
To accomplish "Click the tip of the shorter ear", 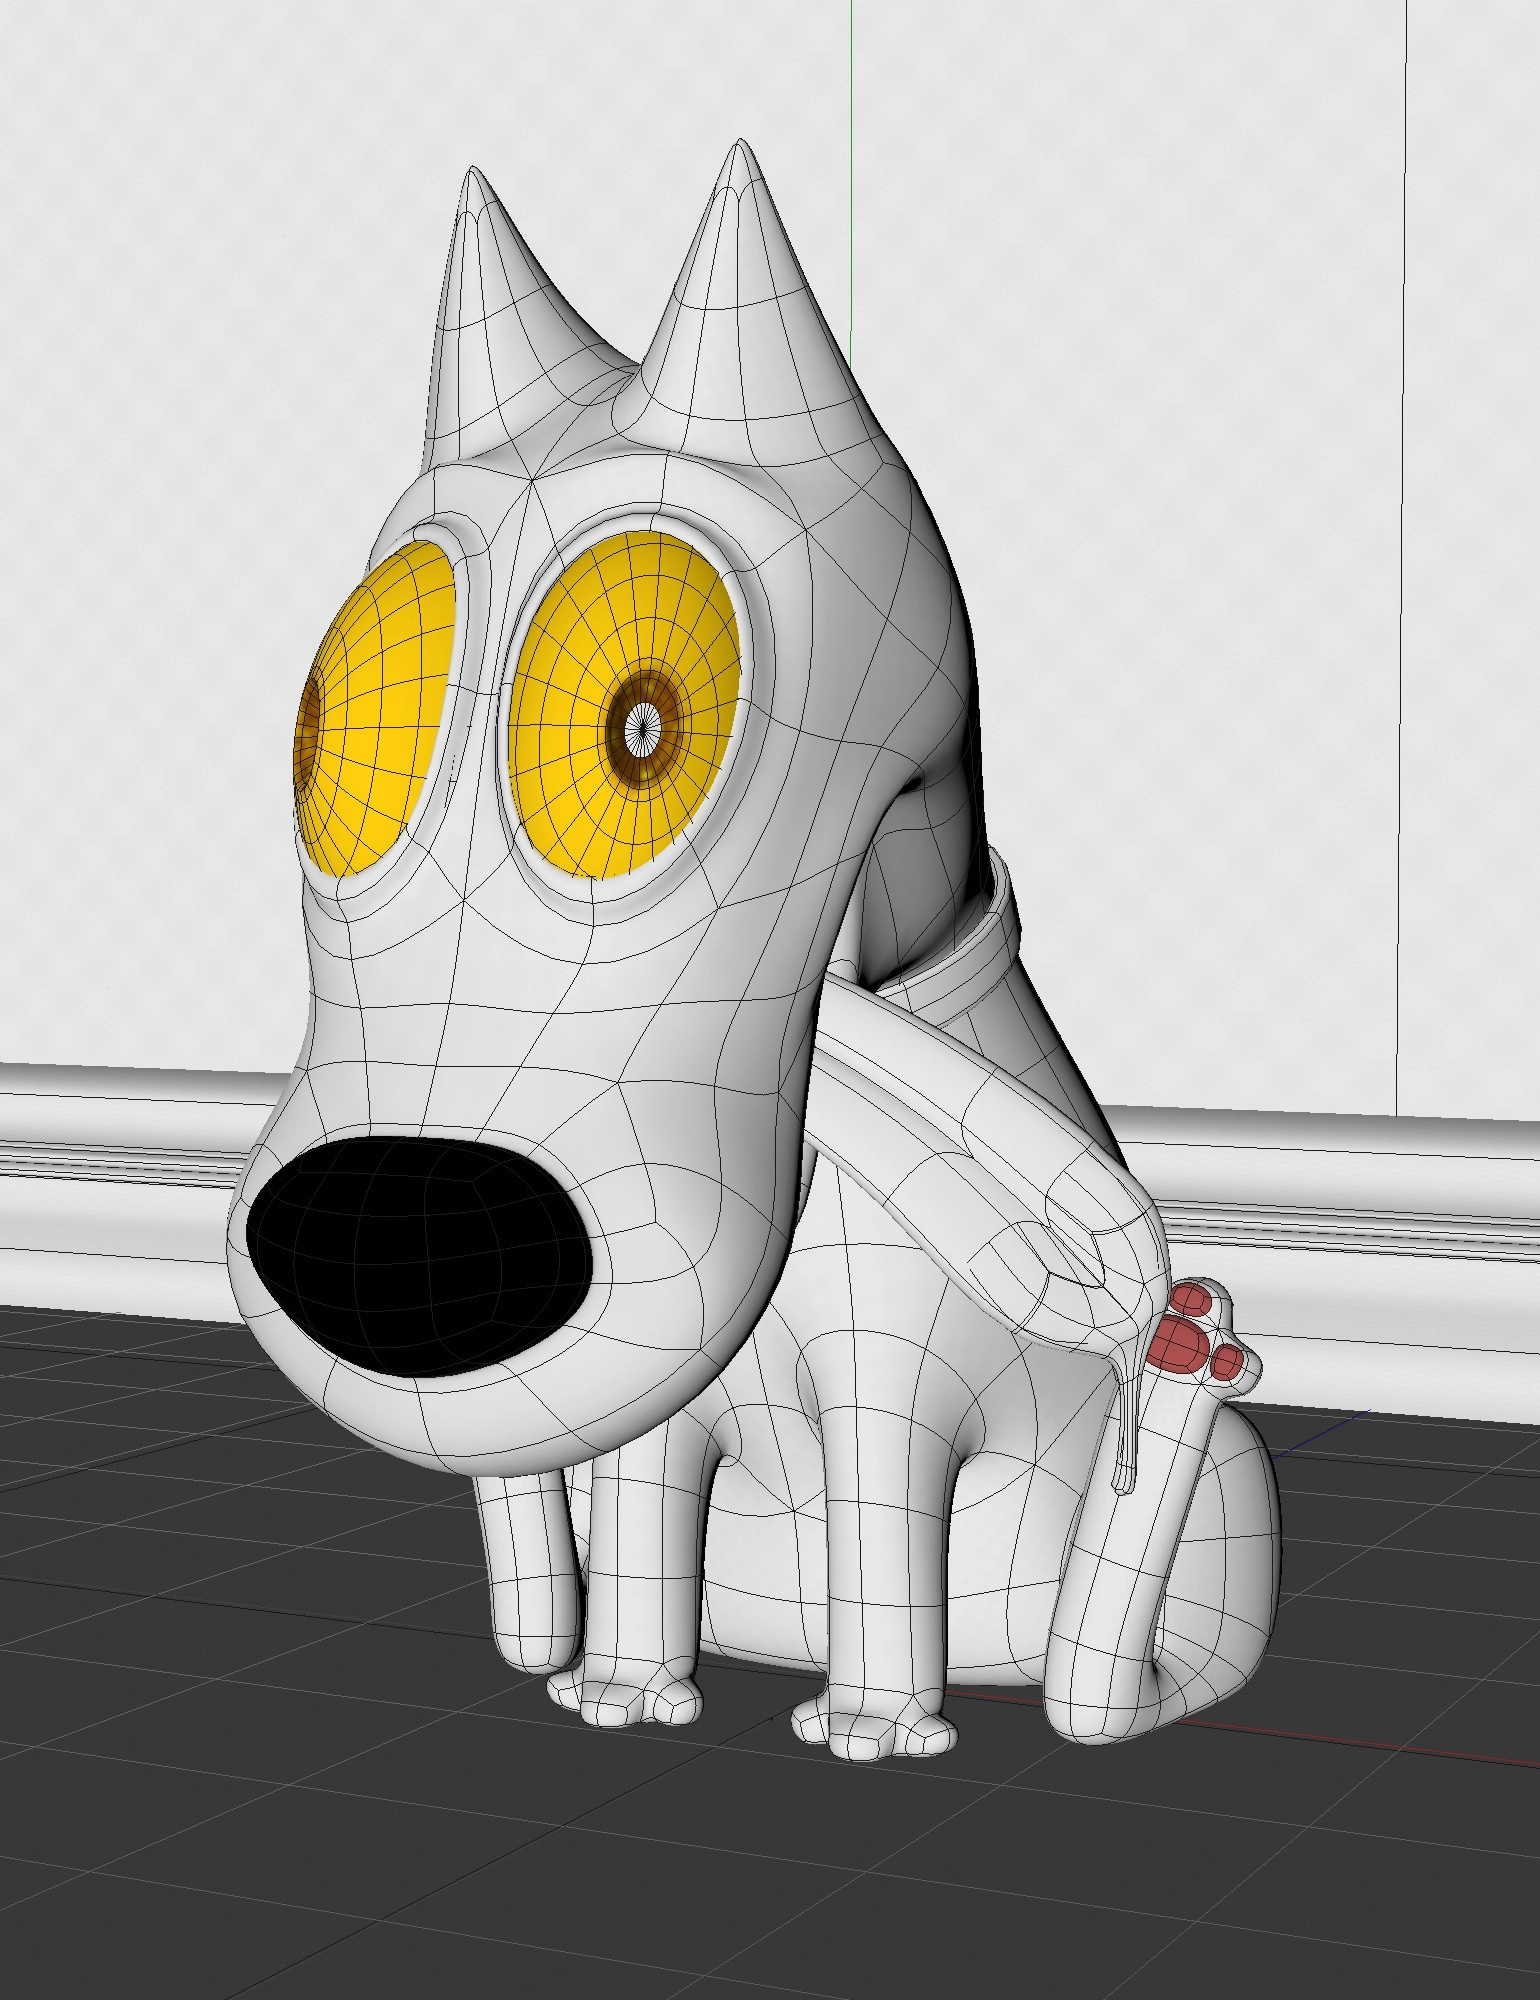I will [x=473, y=178].
